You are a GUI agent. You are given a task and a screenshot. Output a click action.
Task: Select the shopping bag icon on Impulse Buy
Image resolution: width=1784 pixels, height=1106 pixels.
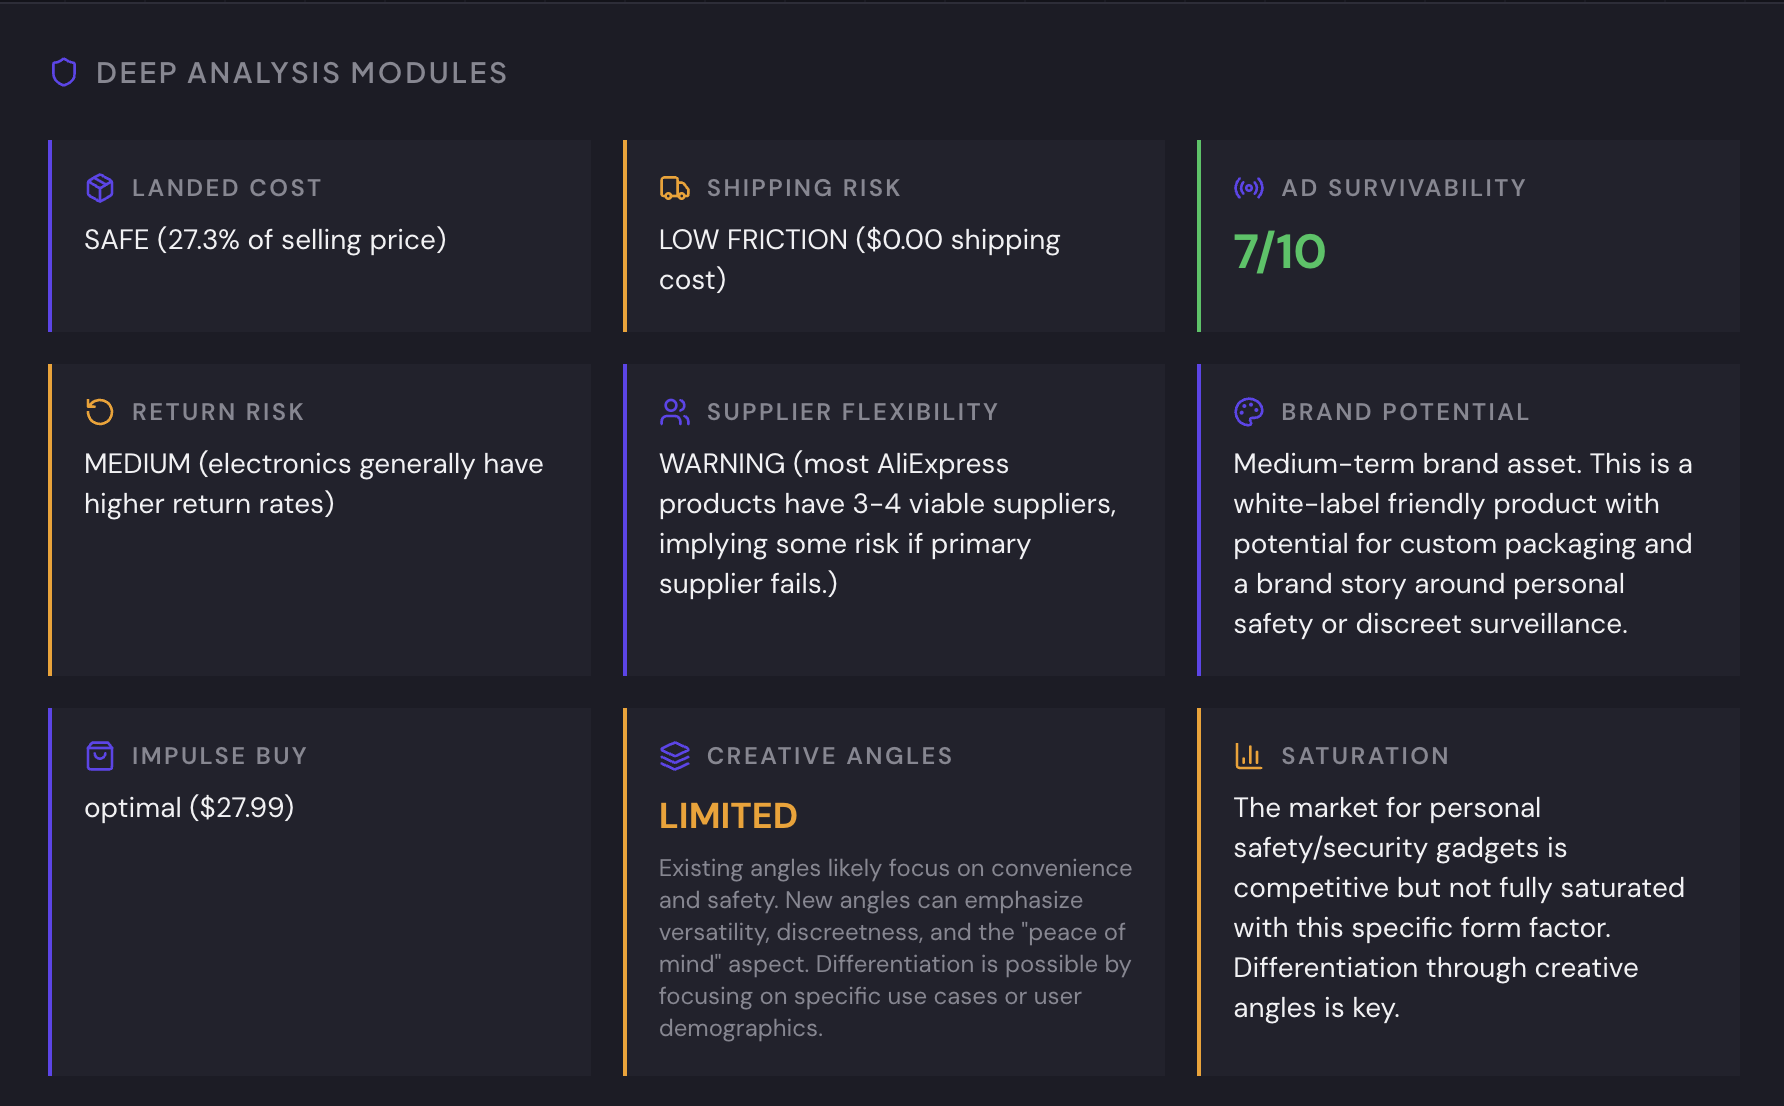pos(99,755)
